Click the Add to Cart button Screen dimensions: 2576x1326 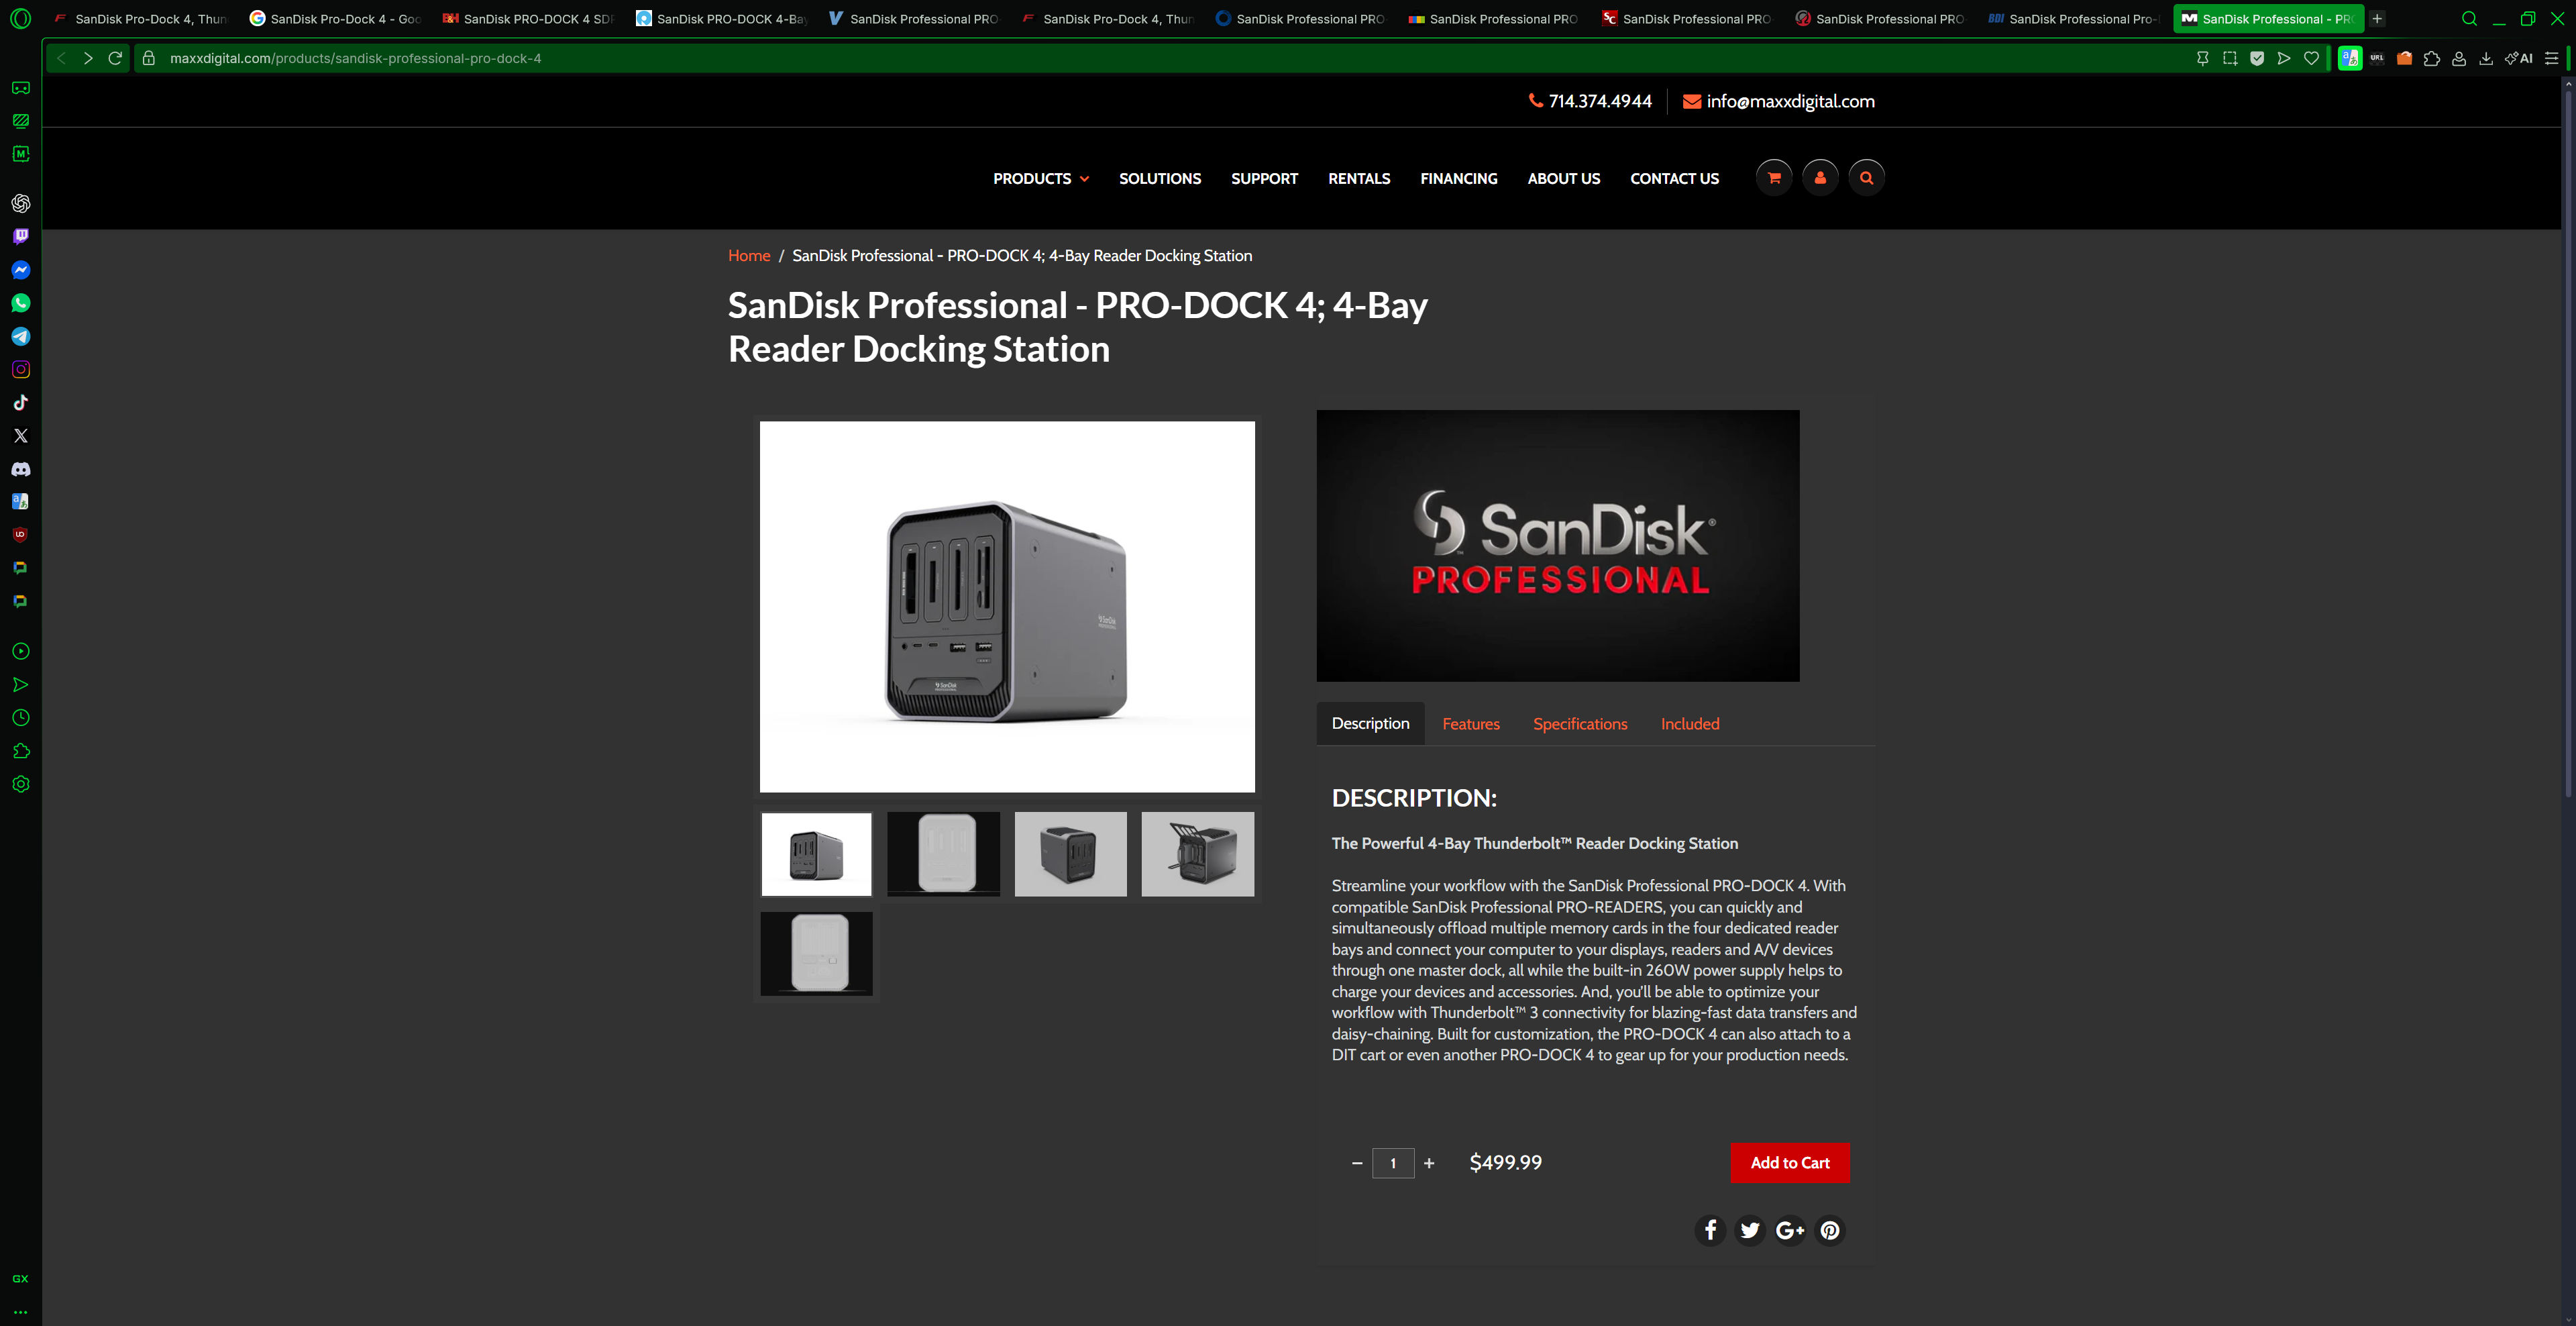pos(1790,1163)
